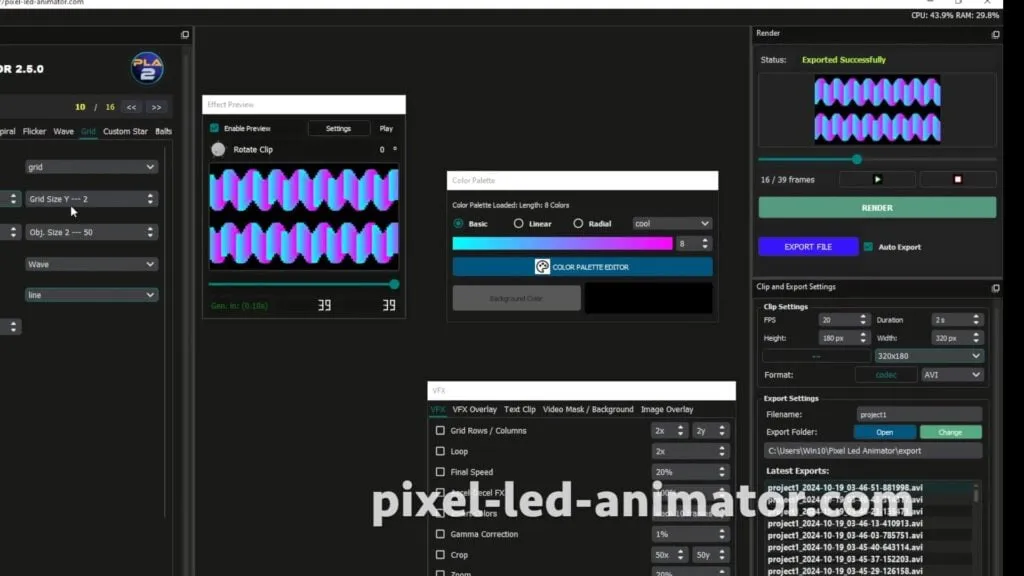
Task: Enable the Crop checkbox
Action: click(x=440, y=554)
